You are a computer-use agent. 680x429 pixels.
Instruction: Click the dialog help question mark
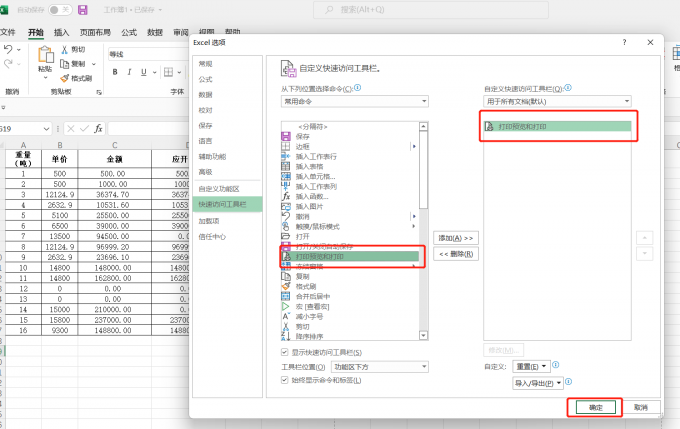click(x=624, y=42)
